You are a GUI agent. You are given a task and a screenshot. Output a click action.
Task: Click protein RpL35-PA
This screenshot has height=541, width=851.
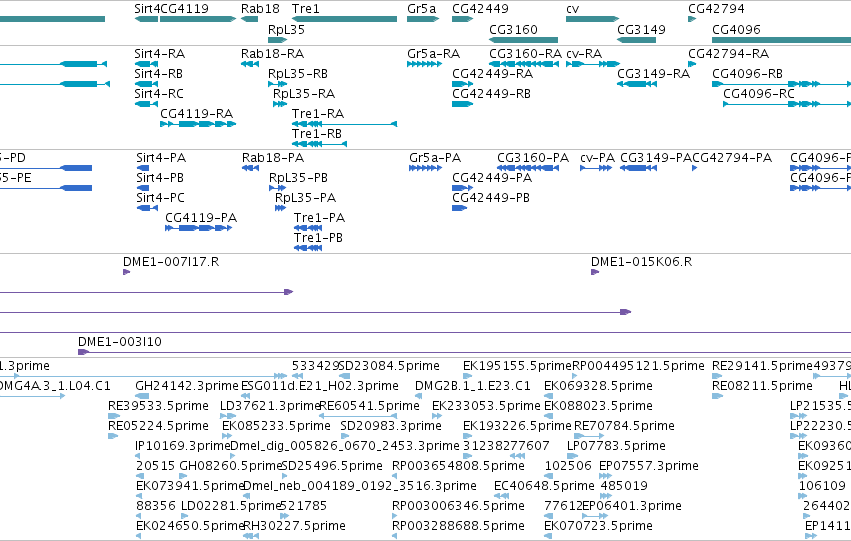tap(281, 208)
